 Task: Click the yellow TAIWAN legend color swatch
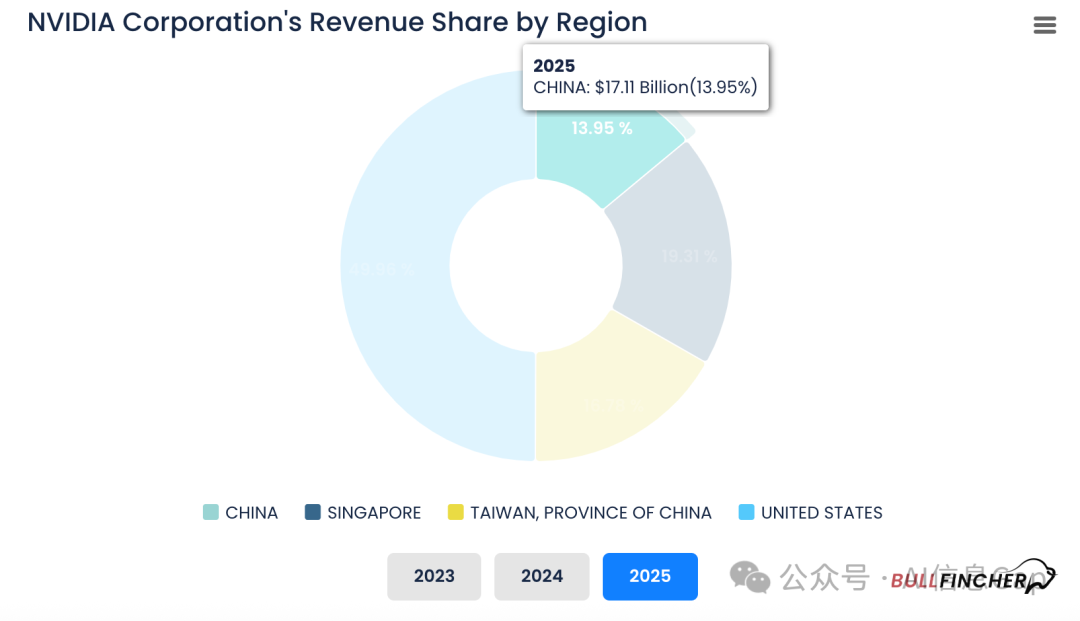pos(455,512)
